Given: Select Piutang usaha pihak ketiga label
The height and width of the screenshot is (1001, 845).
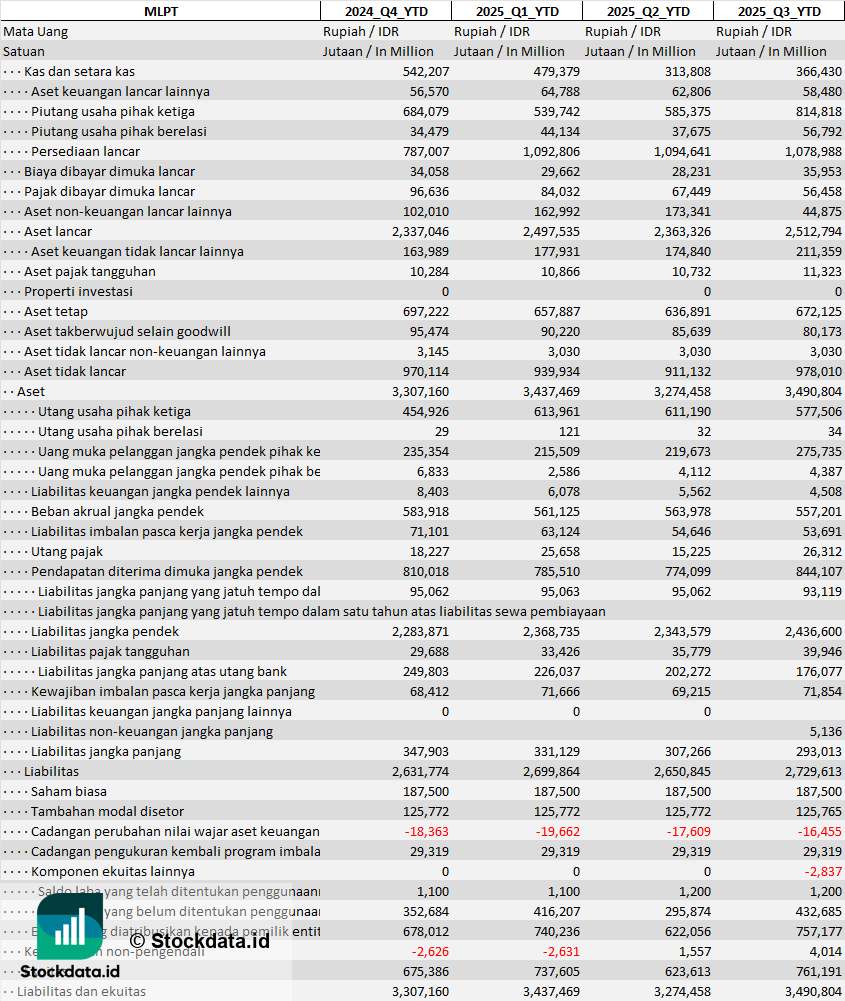Looking at the screenshot, I should [x=113, y=111].
